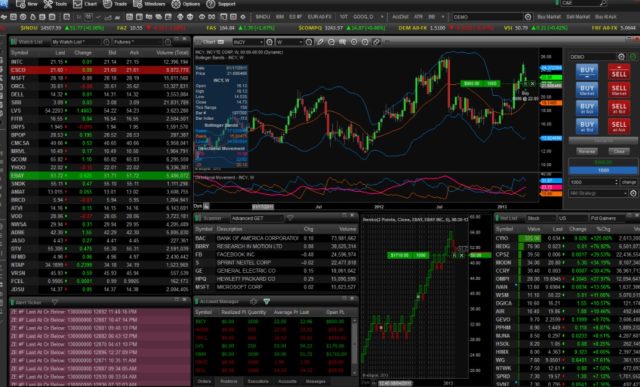Open the Stock dropdown in Hot List

[540, 218]
